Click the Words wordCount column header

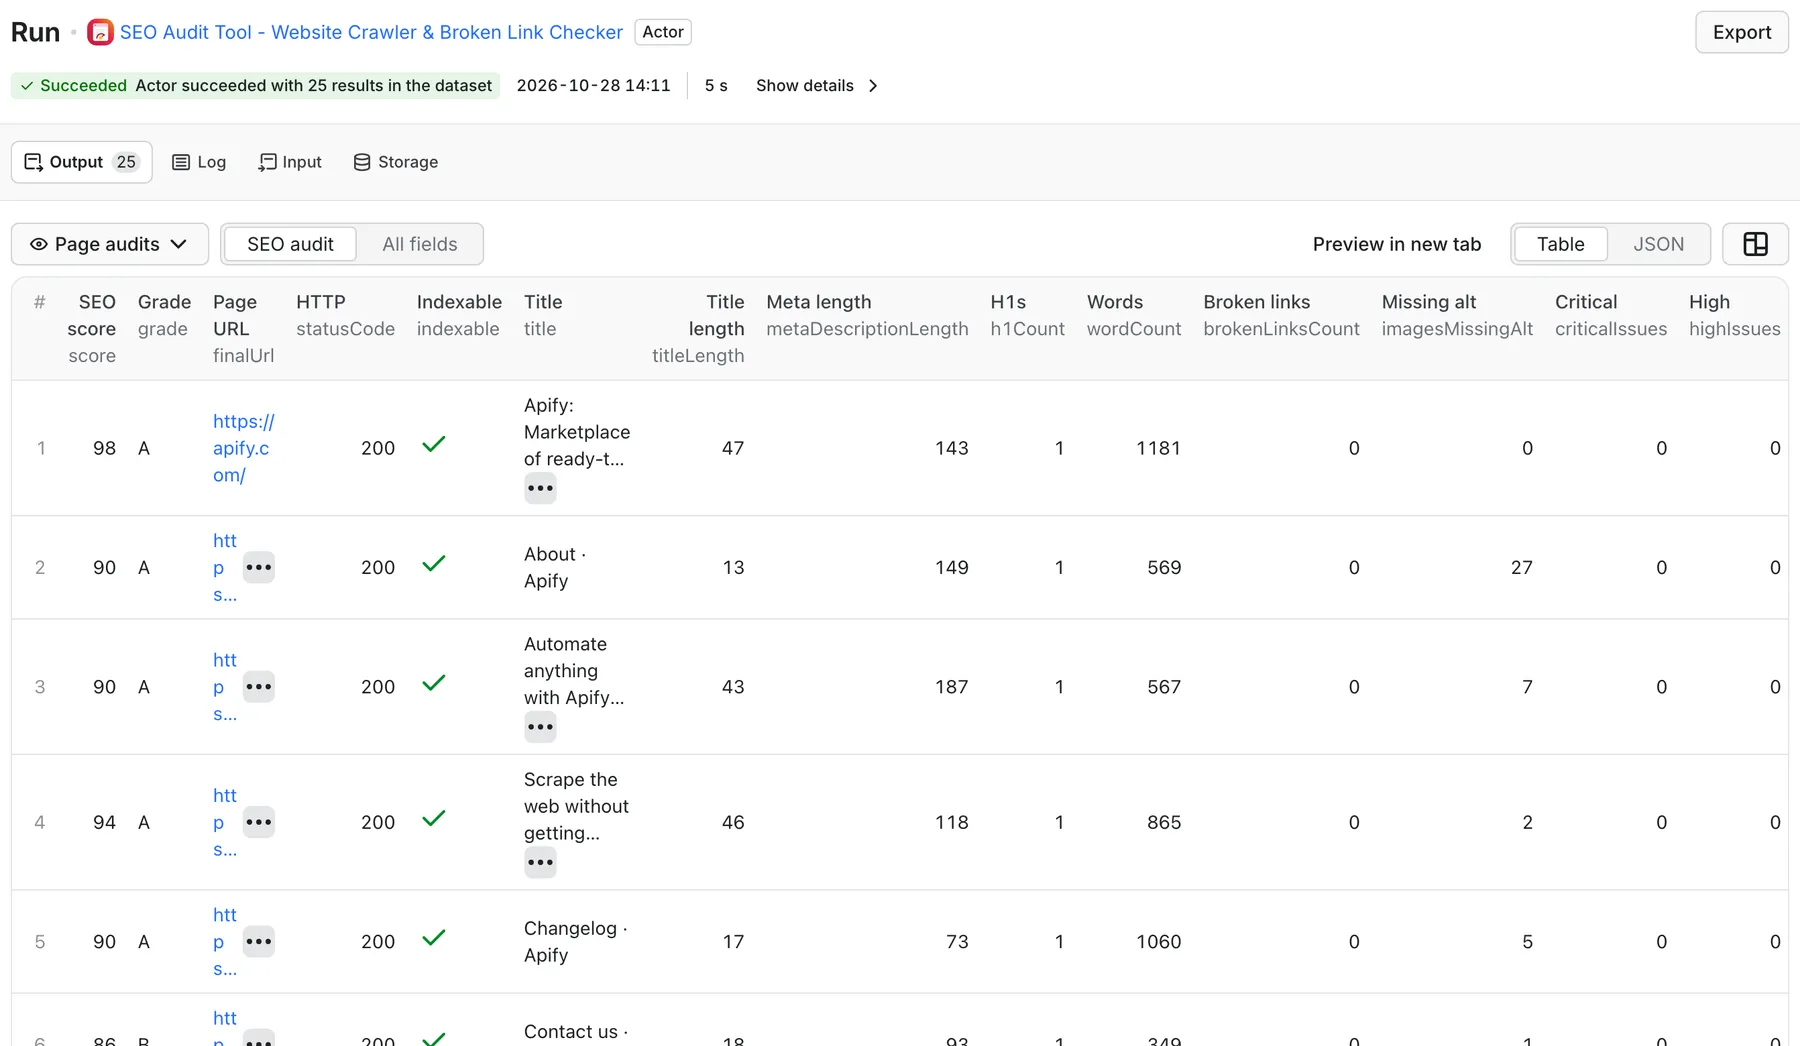(x=1134, y=315)
